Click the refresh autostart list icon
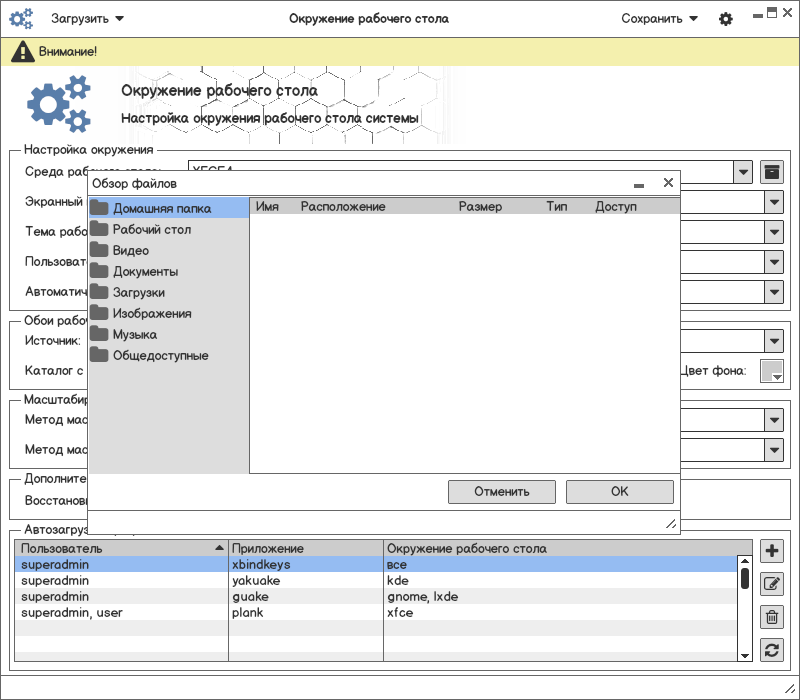800x700 pixels. (771, 650)
